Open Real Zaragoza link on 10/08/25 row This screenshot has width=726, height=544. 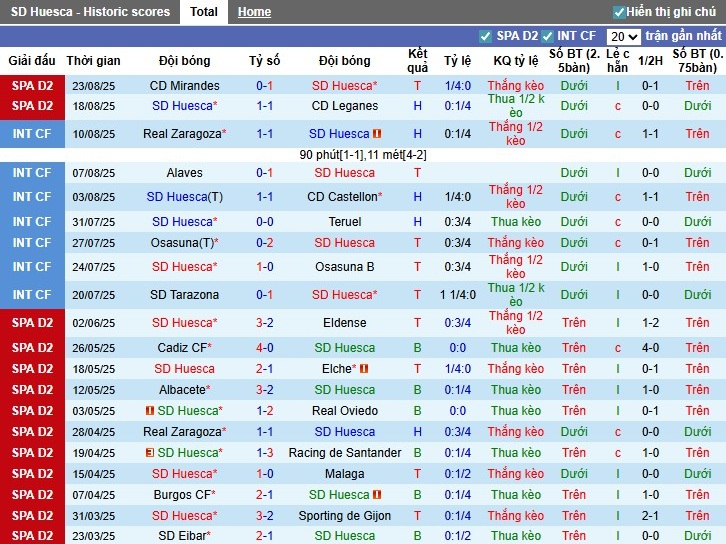184,134
